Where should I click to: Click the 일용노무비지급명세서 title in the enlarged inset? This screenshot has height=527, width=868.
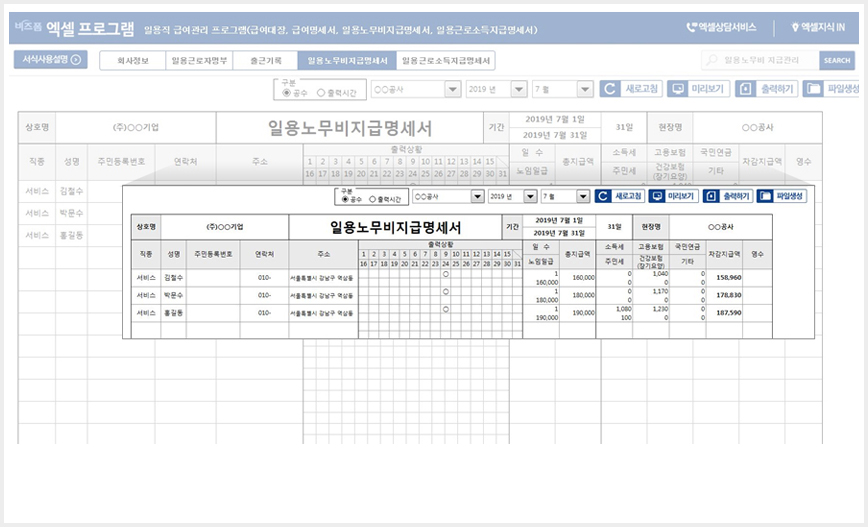coord(395,227)
